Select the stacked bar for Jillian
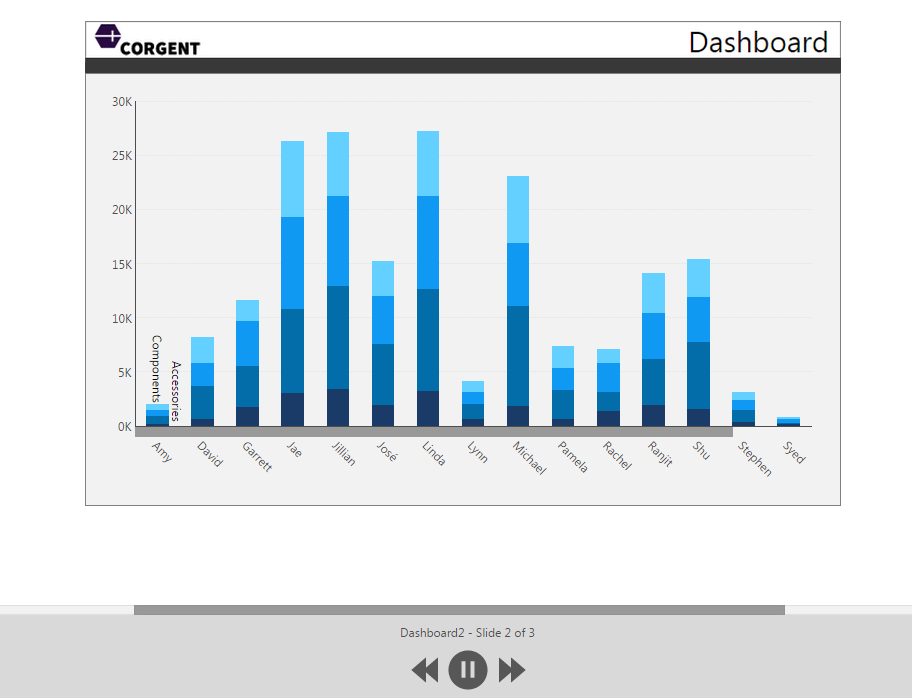This screenshot has width=912, height=698. pos(338,279)
